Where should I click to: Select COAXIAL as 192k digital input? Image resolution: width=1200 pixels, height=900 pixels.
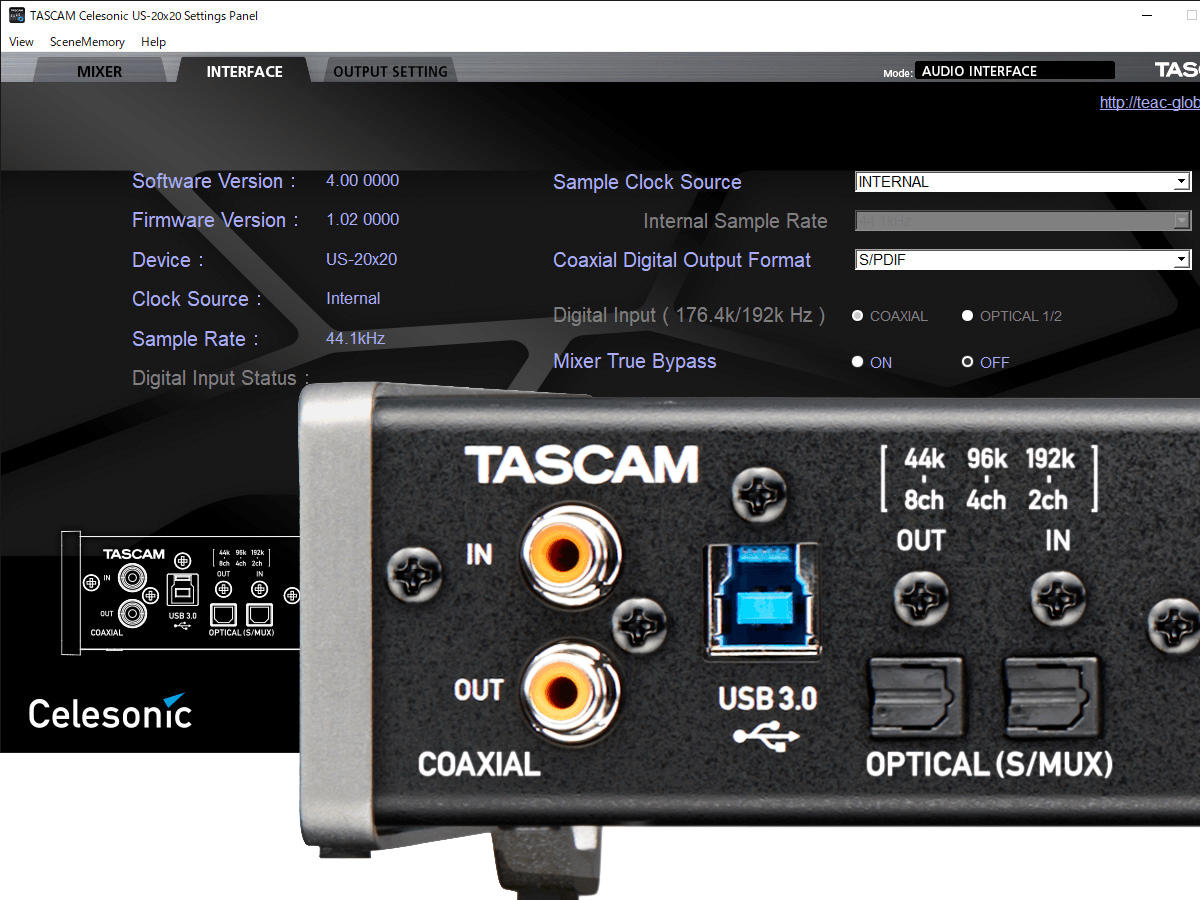(x=857, y=315)
